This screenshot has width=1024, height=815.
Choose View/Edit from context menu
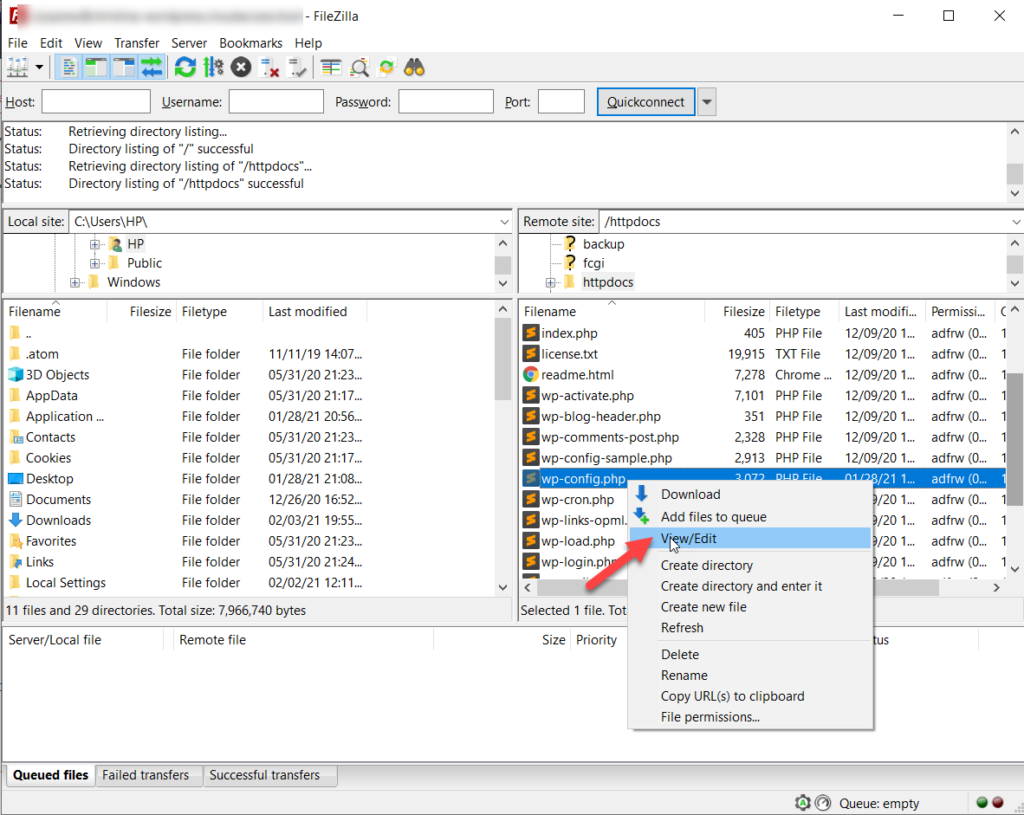click(x=750, y=539)
